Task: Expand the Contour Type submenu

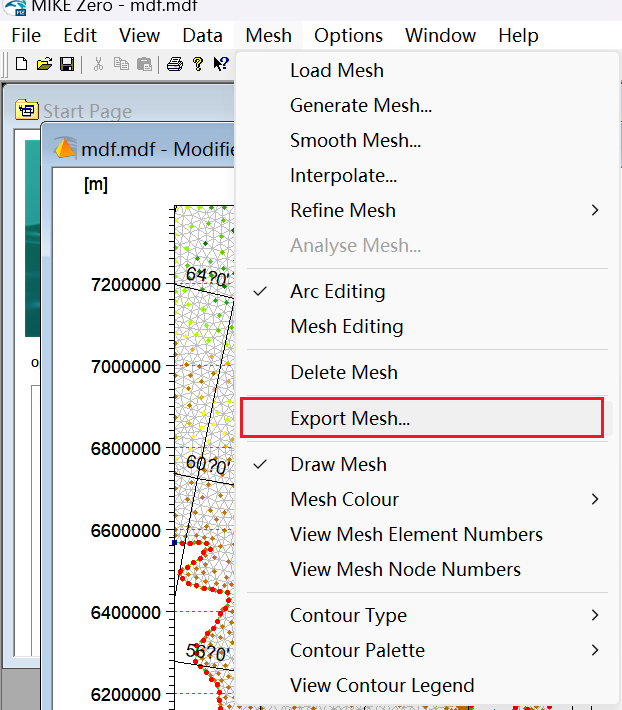Action: pyautogui.click(x=427, y=615)
